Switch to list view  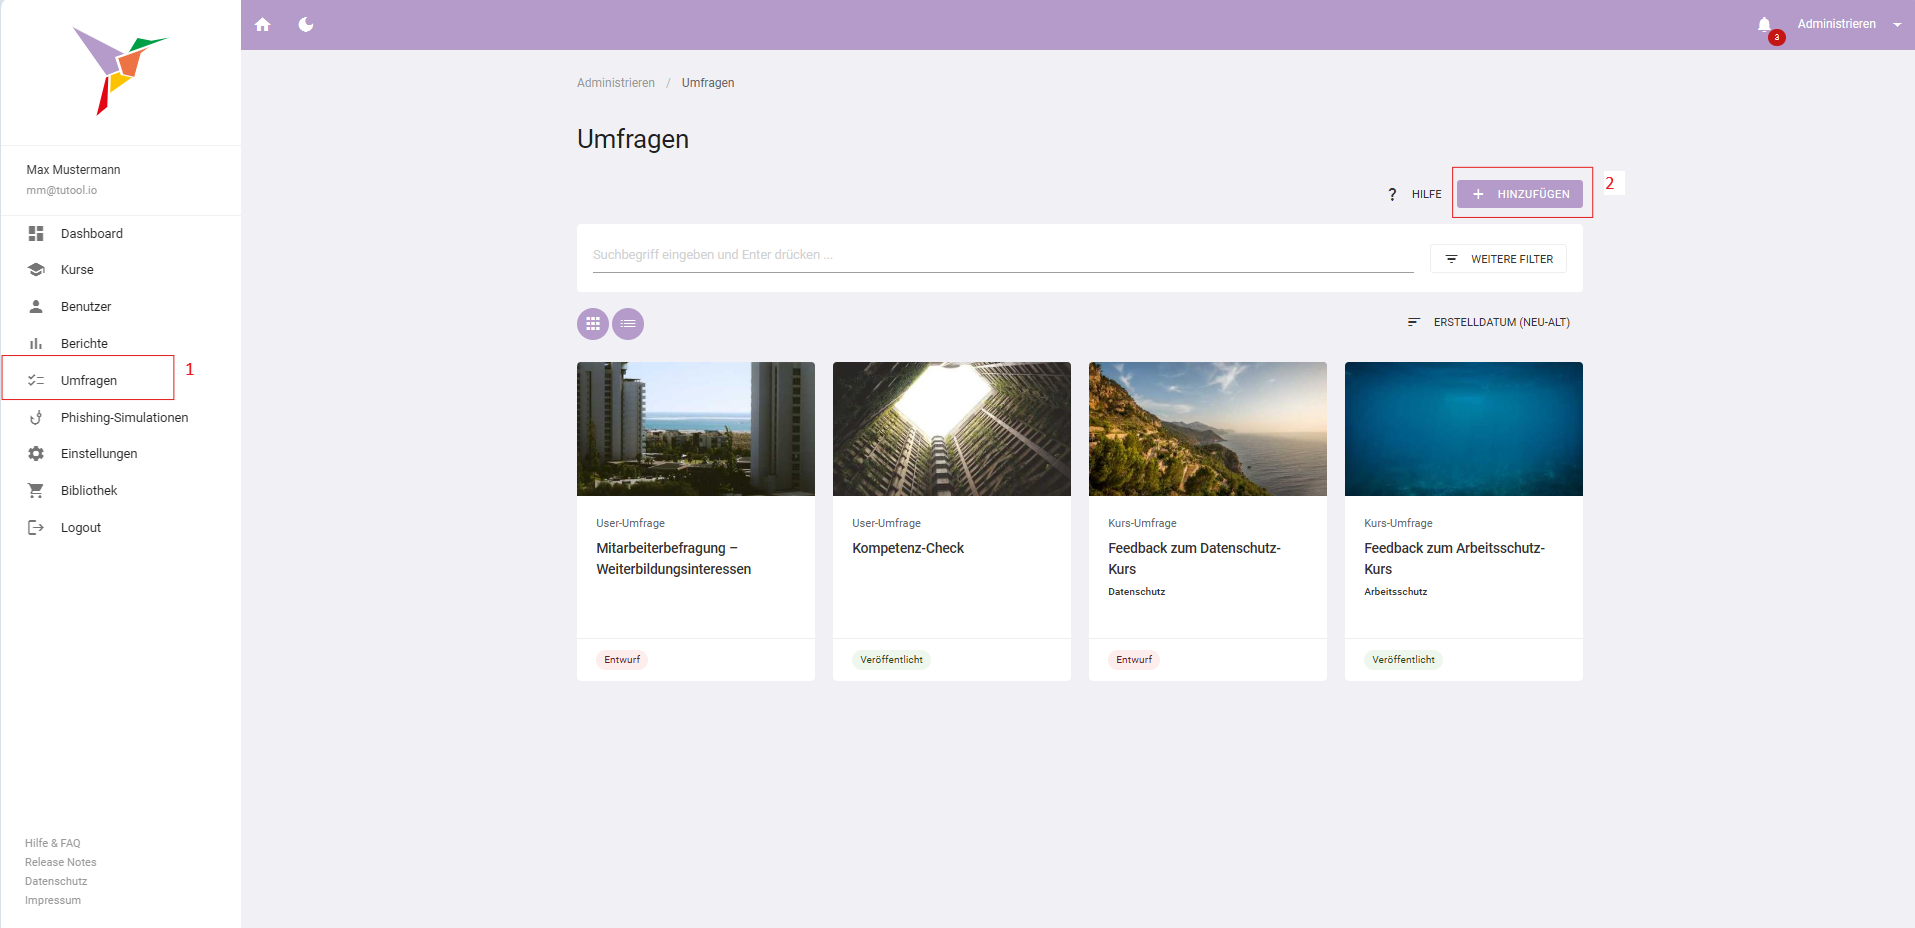(628, 324)
